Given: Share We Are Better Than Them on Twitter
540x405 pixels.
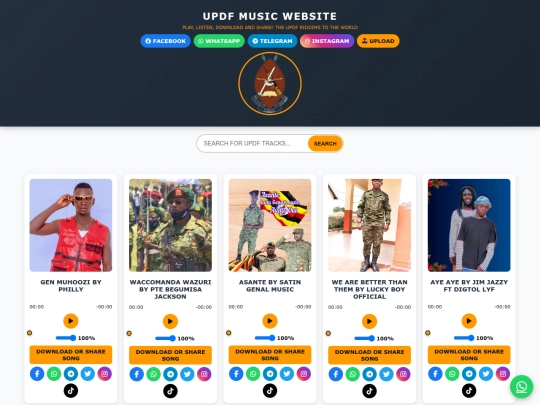Looking at the screenshot, I should coord(386,374).
